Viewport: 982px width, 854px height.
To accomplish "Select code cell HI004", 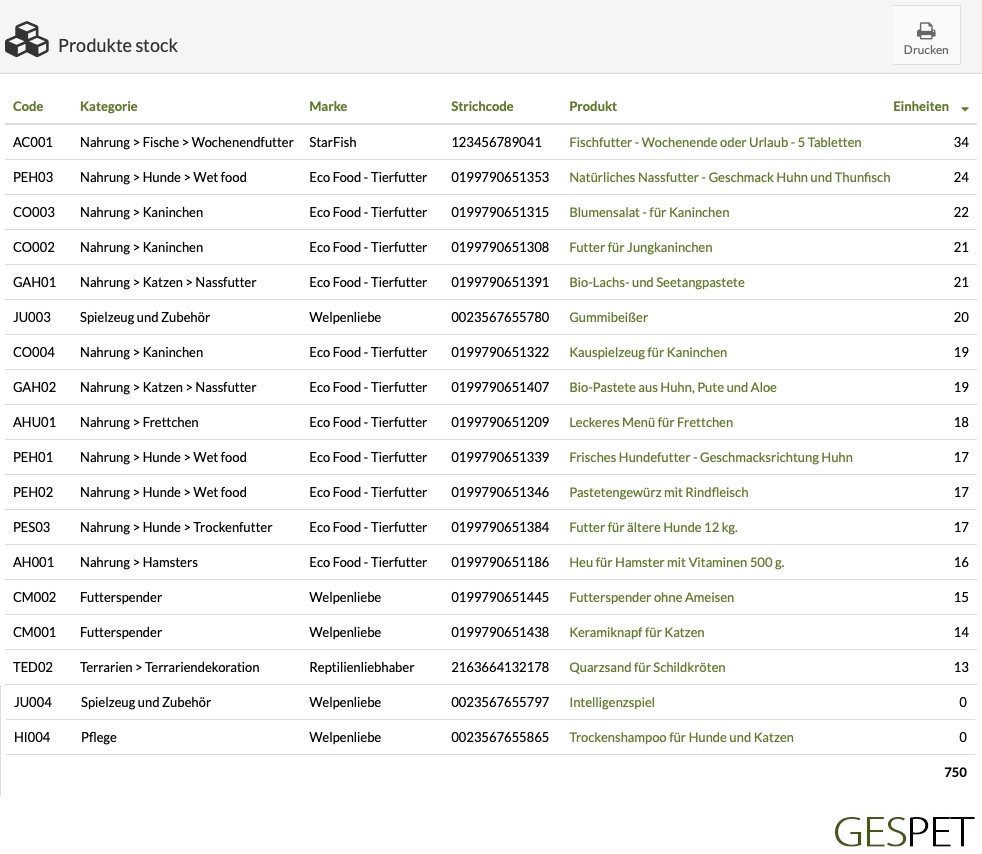I will pos(32,738).
